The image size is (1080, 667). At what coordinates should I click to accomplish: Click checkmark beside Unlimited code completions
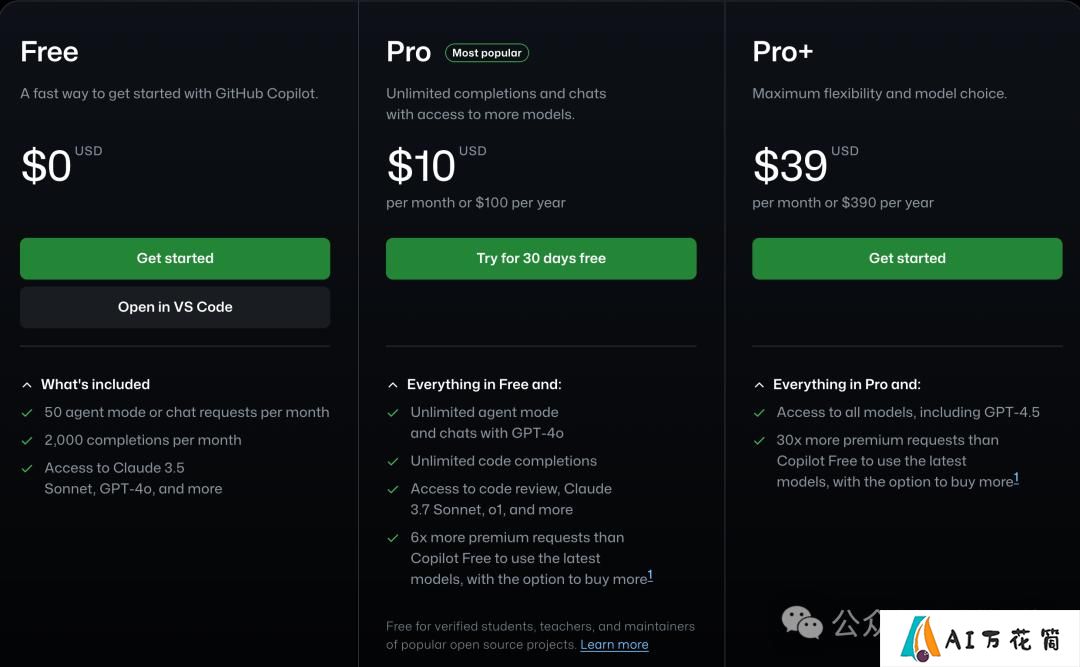click(393, 462)
